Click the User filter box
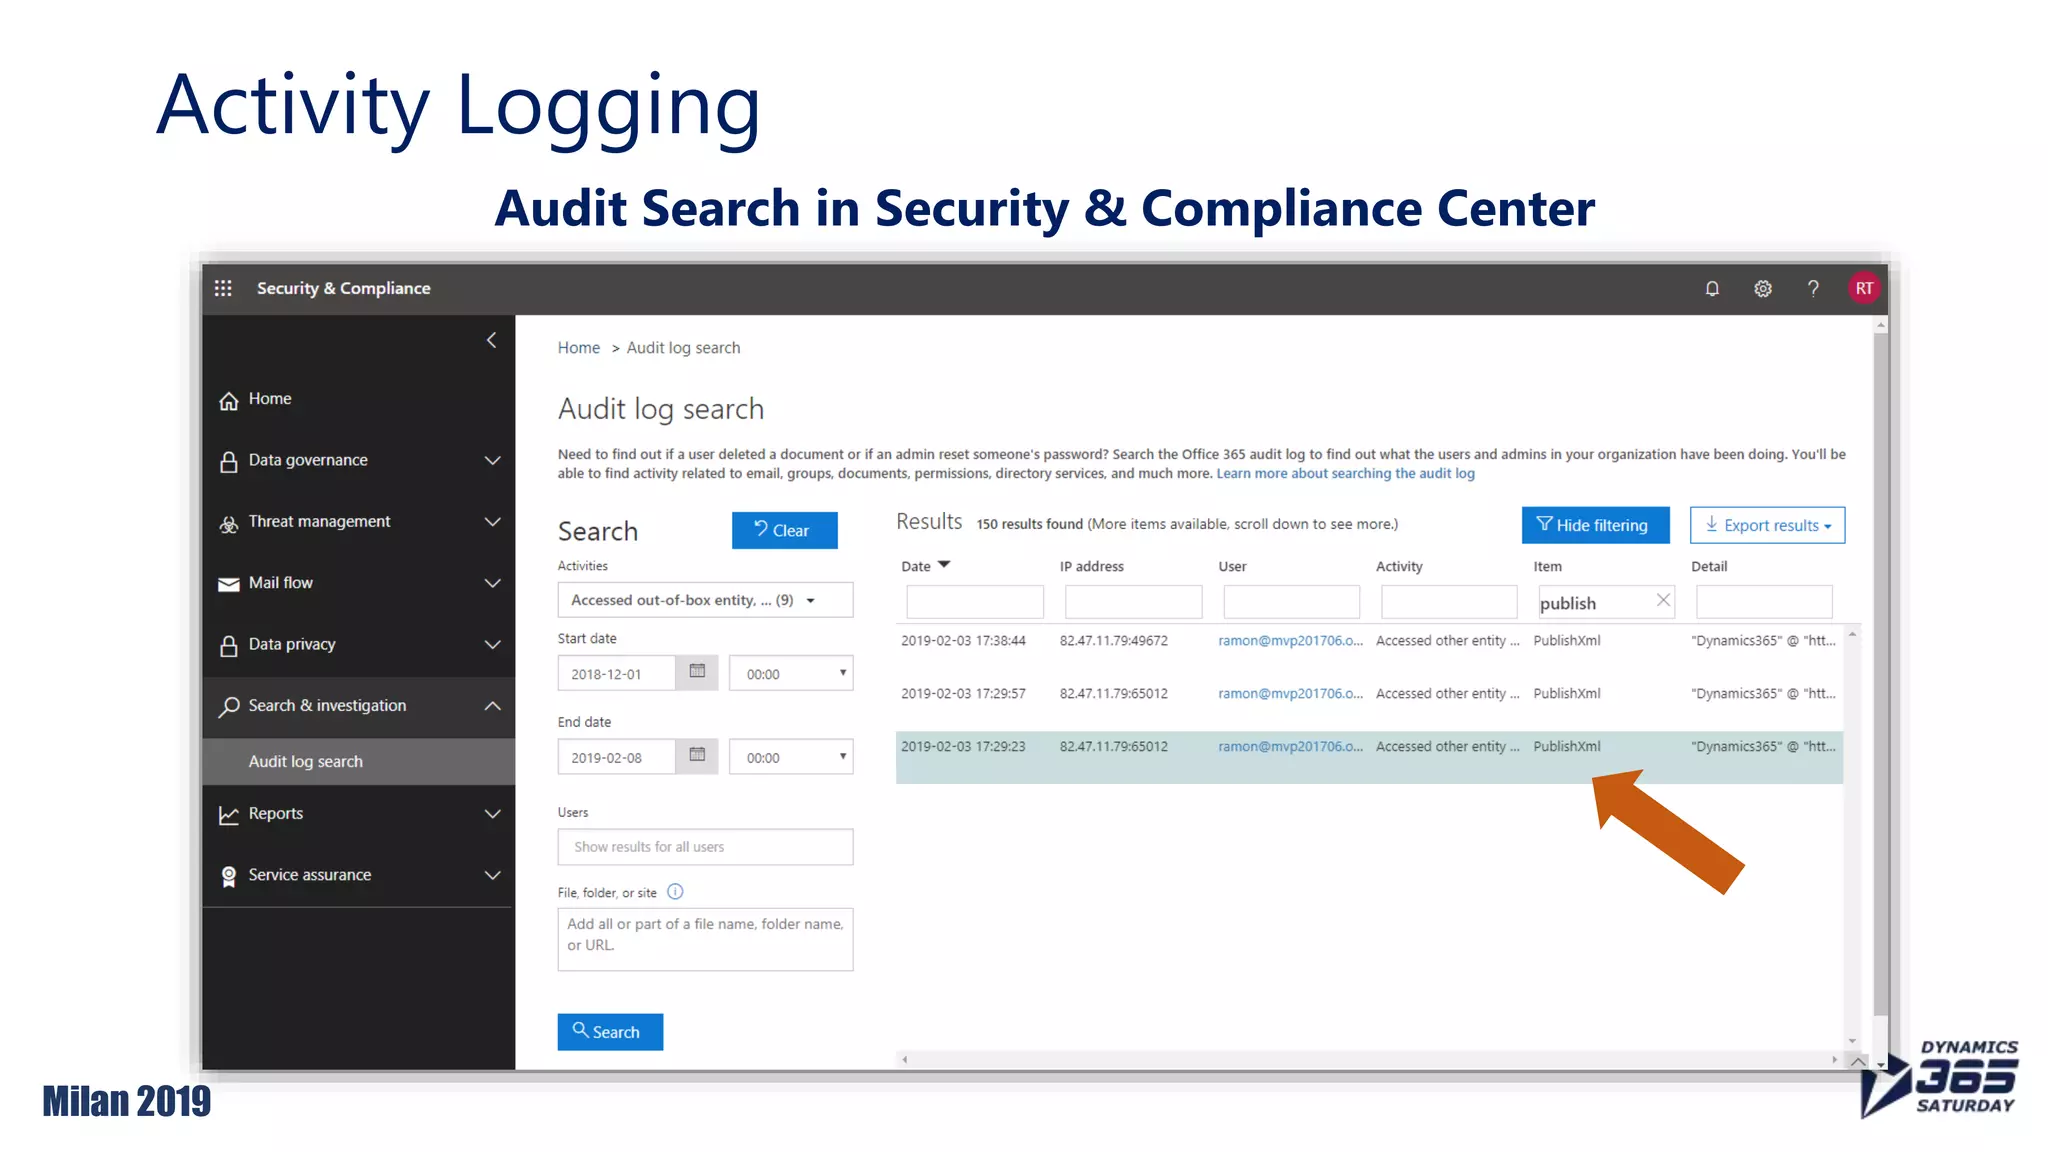The image size is (2048, 1152). [1291, 602]
